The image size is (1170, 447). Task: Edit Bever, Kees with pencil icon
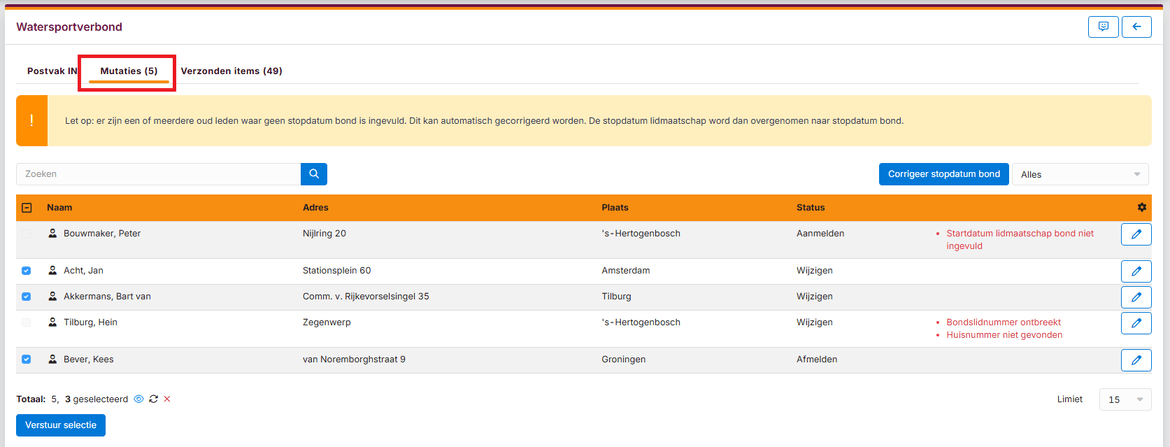point(1136,360)
